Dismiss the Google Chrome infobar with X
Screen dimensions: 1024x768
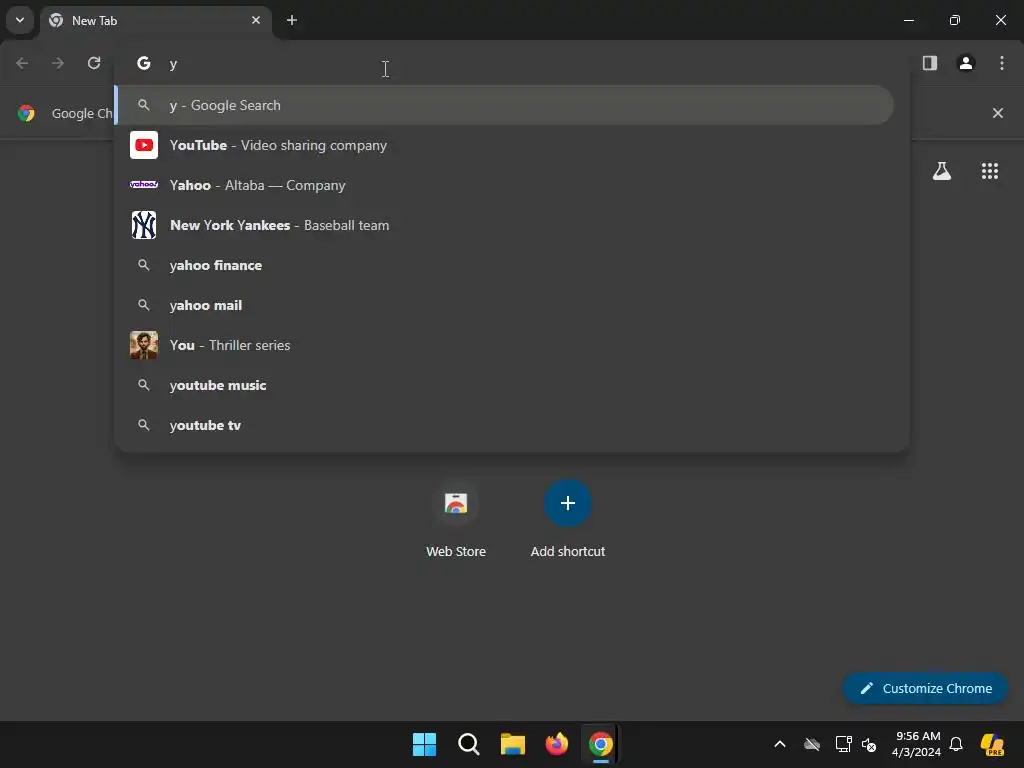(998, 113)
